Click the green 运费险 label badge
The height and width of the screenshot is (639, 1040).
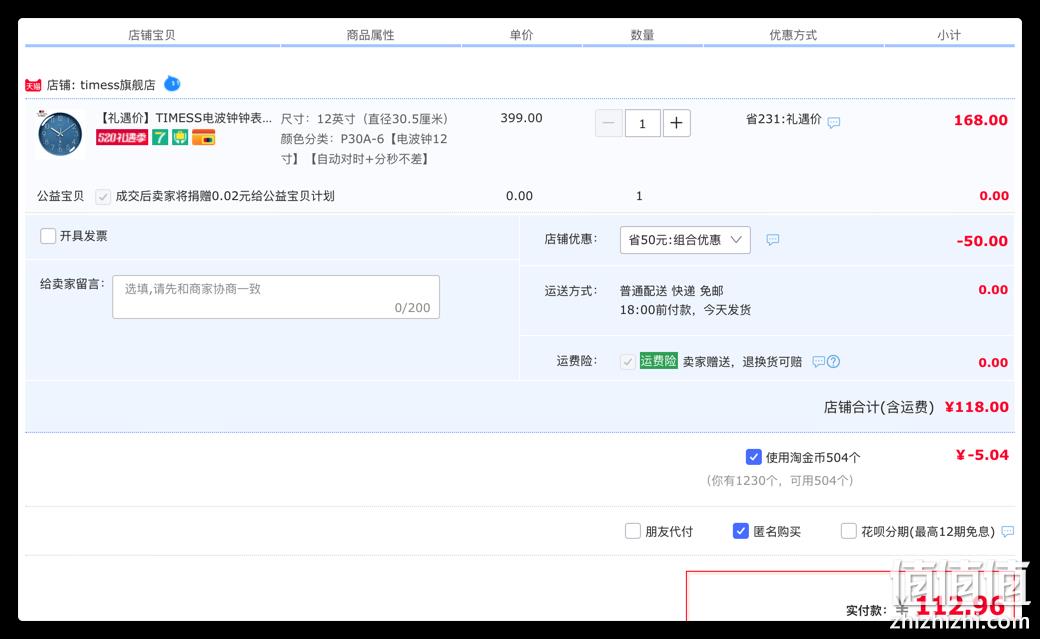659,361
